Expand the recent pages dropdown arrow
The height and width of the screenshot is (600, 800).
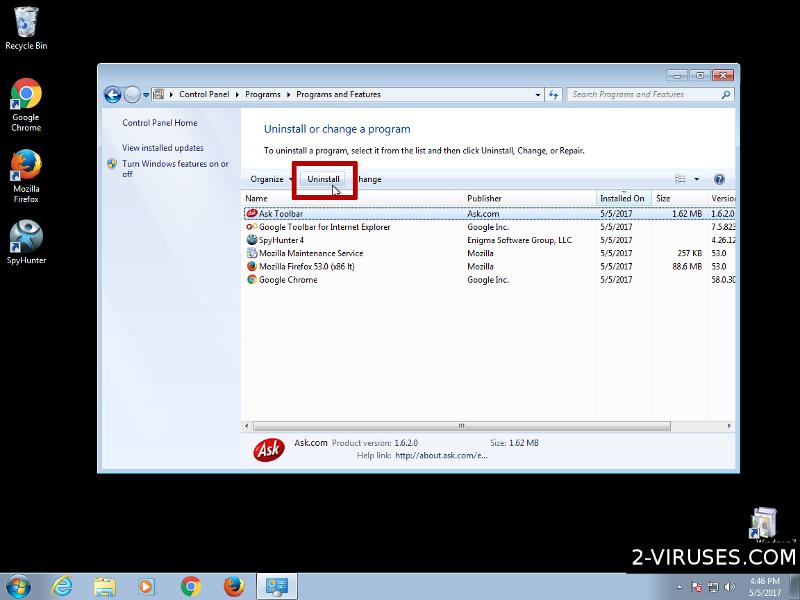(x=146, y=94)
